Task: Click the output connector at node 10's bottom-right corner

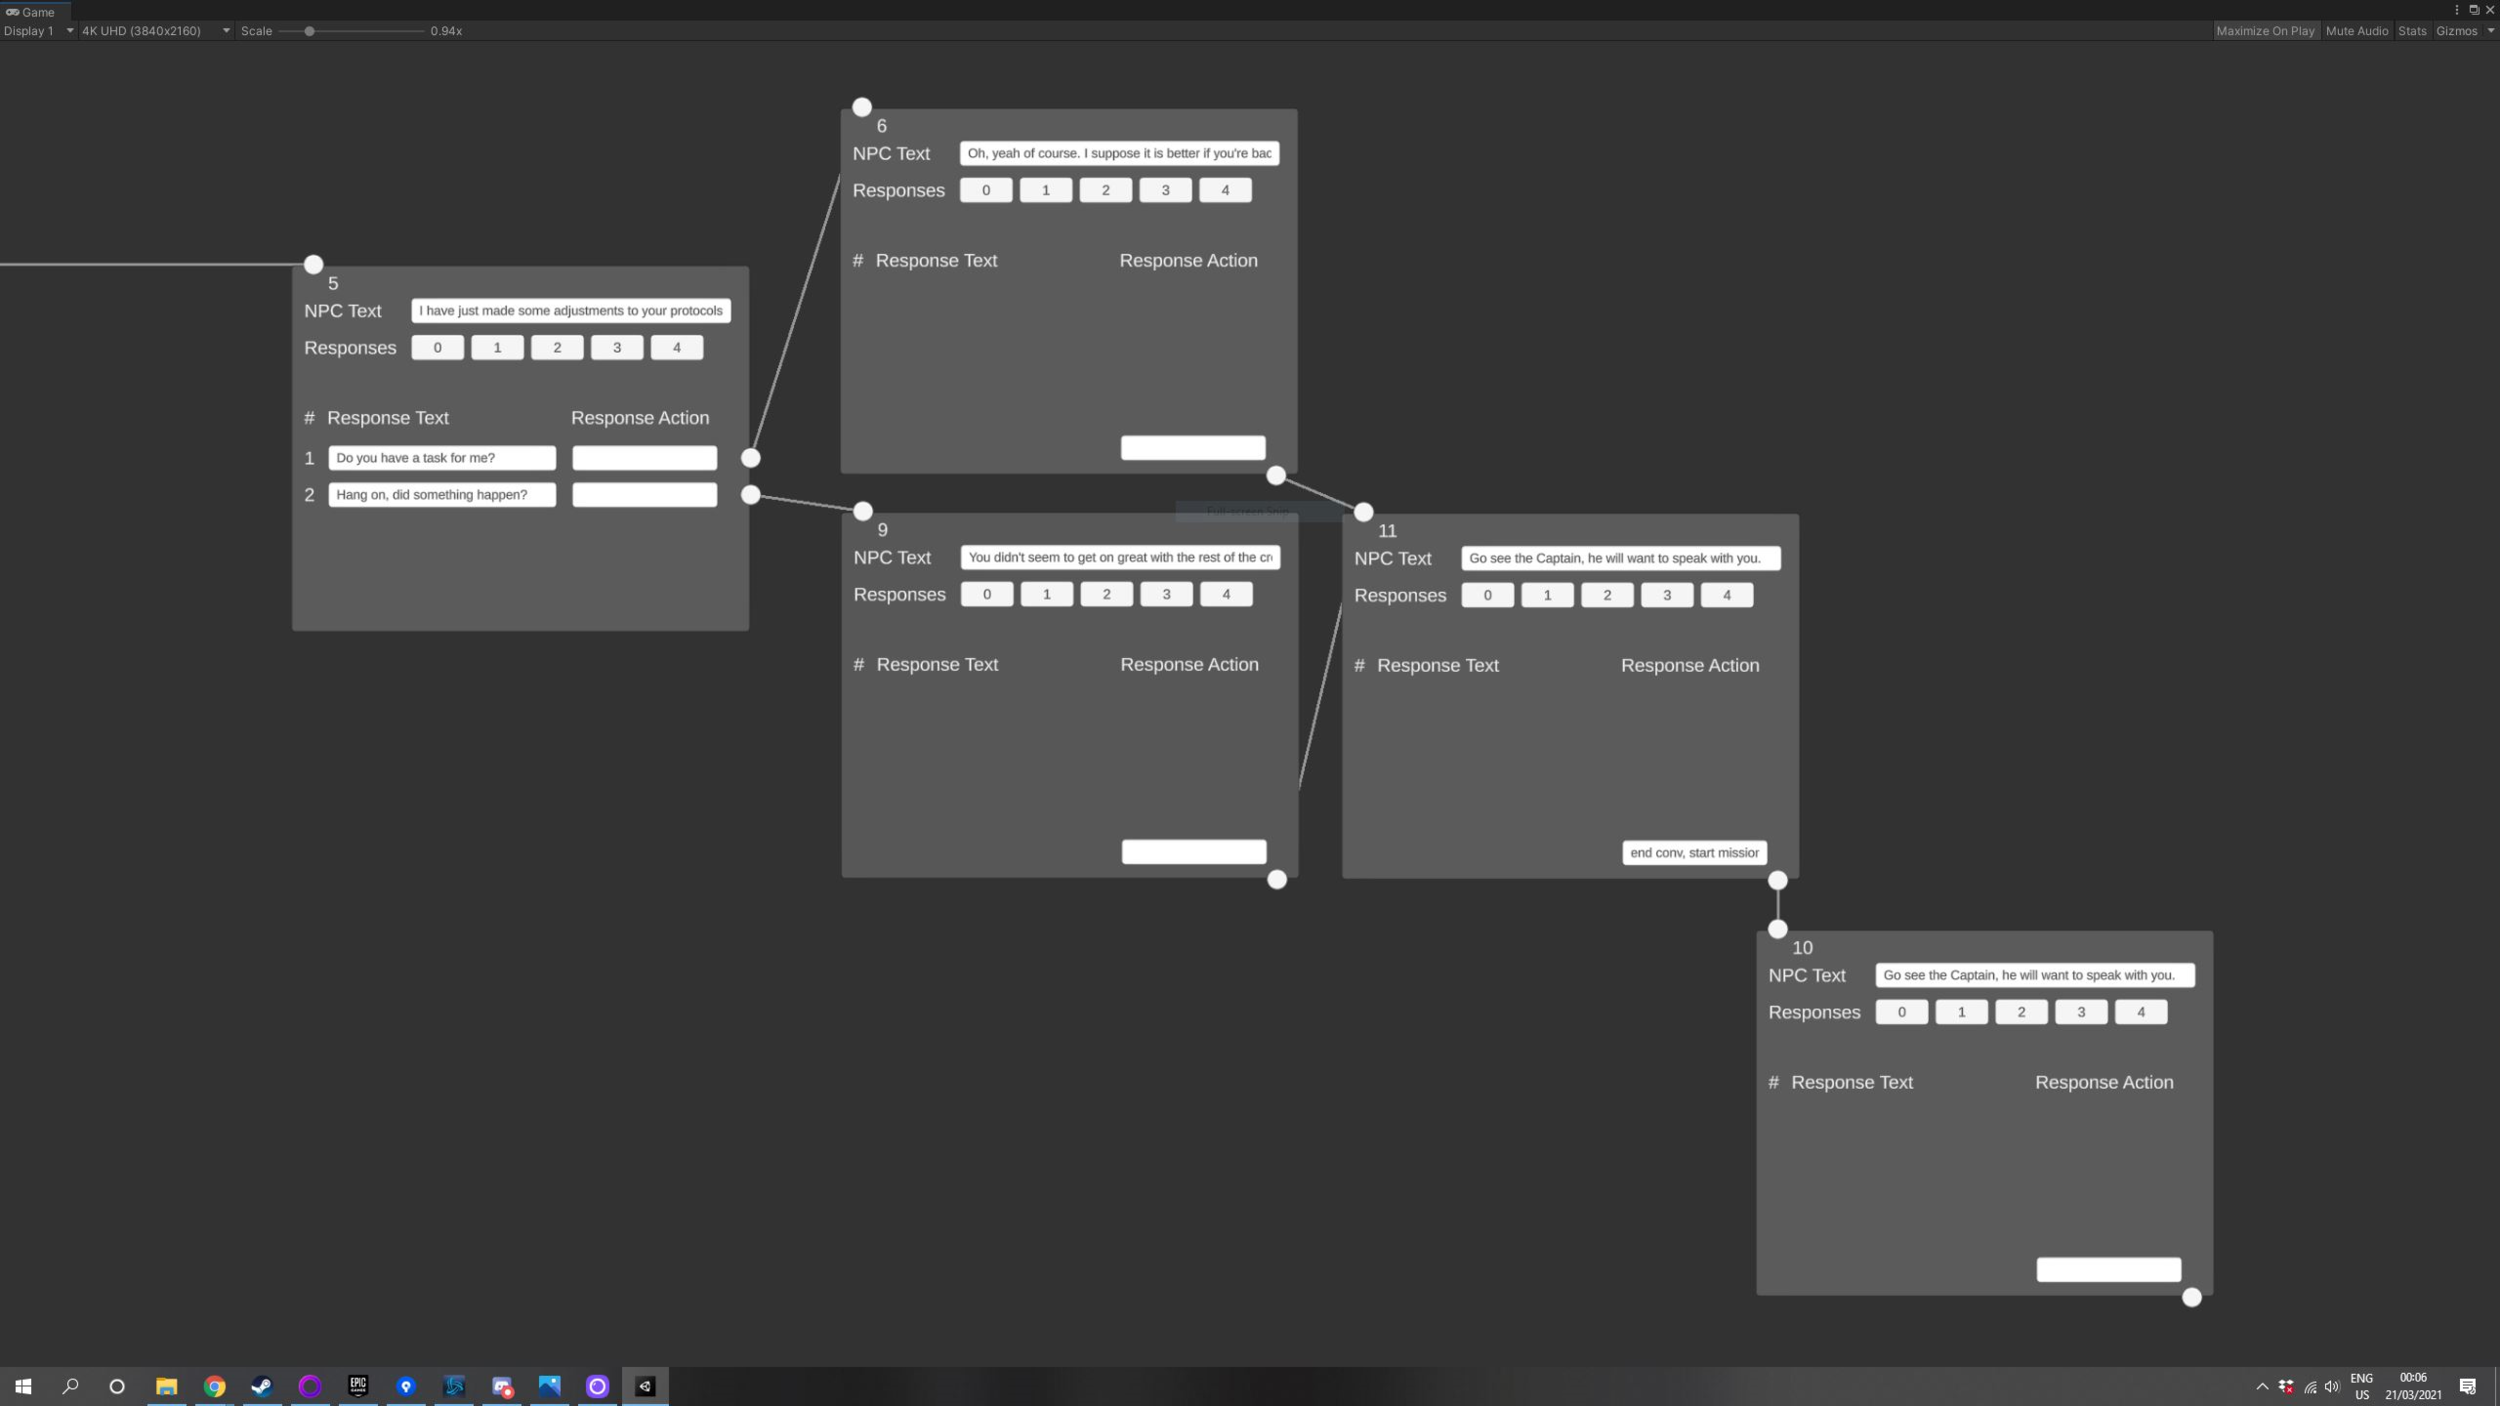Action: click(x=2191, y=1297)
